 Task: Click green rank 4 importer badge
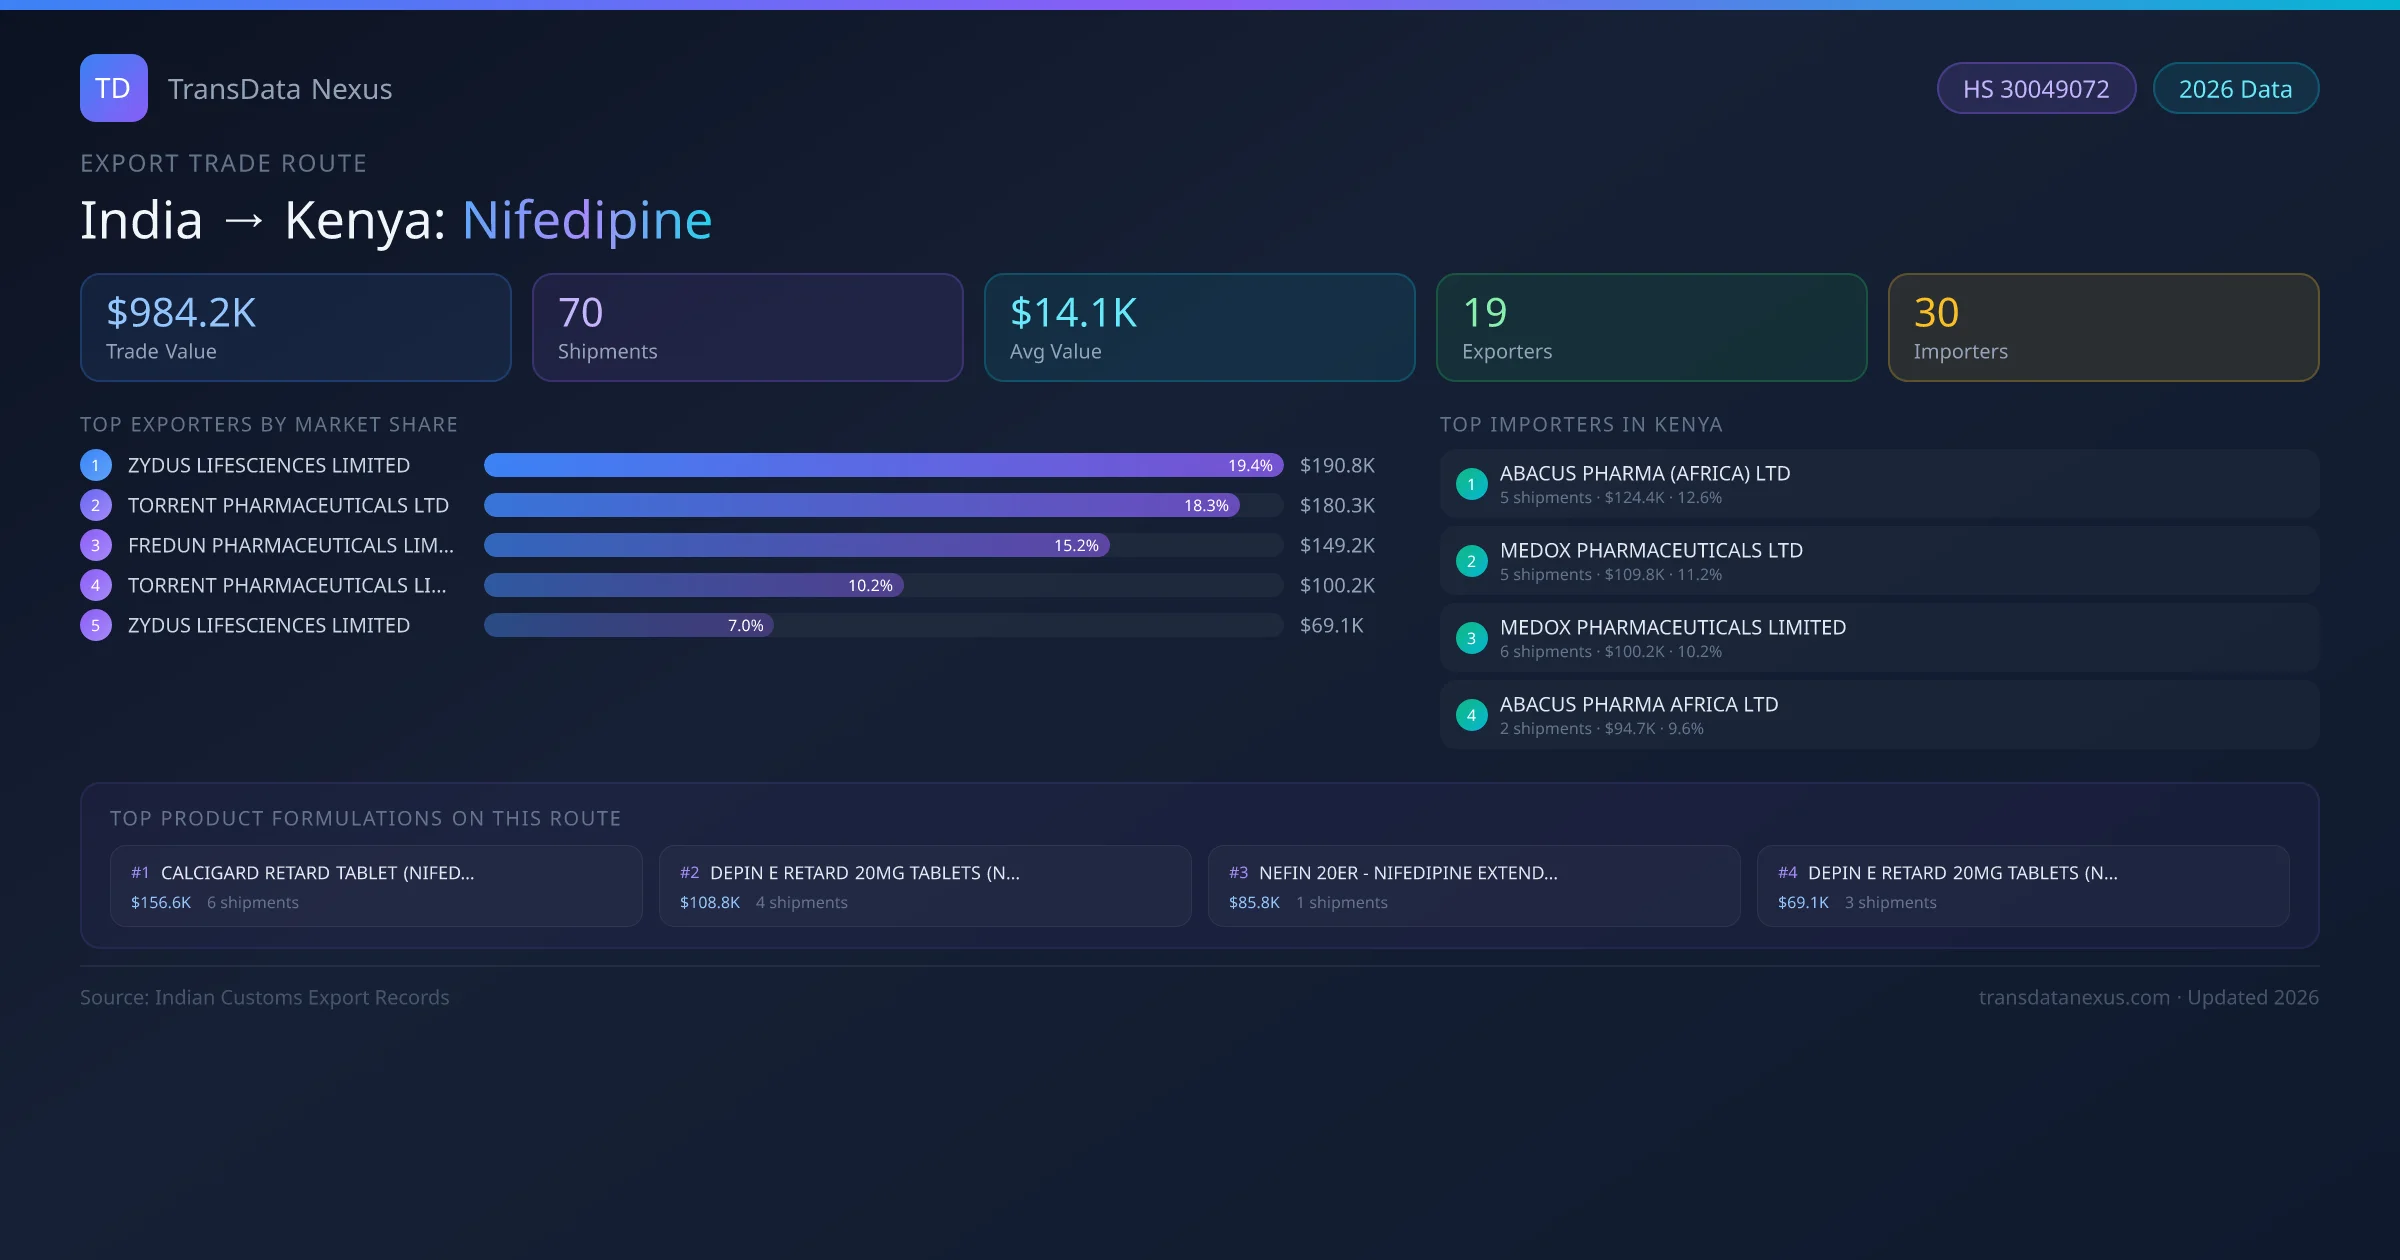pyautogui.click(x=1471, y=715)
